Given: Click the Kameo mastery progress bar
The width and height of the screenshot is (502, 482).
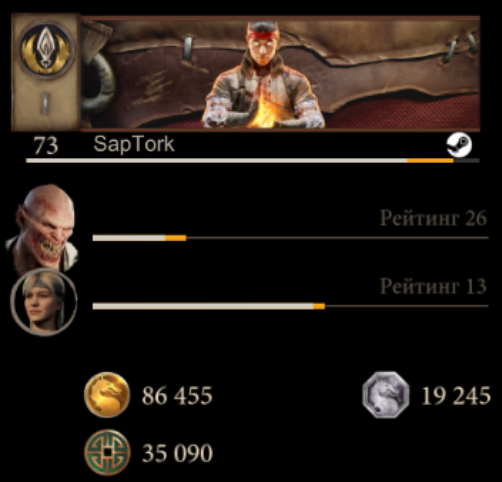Looking at the screenshot, I should pos(290,306).
